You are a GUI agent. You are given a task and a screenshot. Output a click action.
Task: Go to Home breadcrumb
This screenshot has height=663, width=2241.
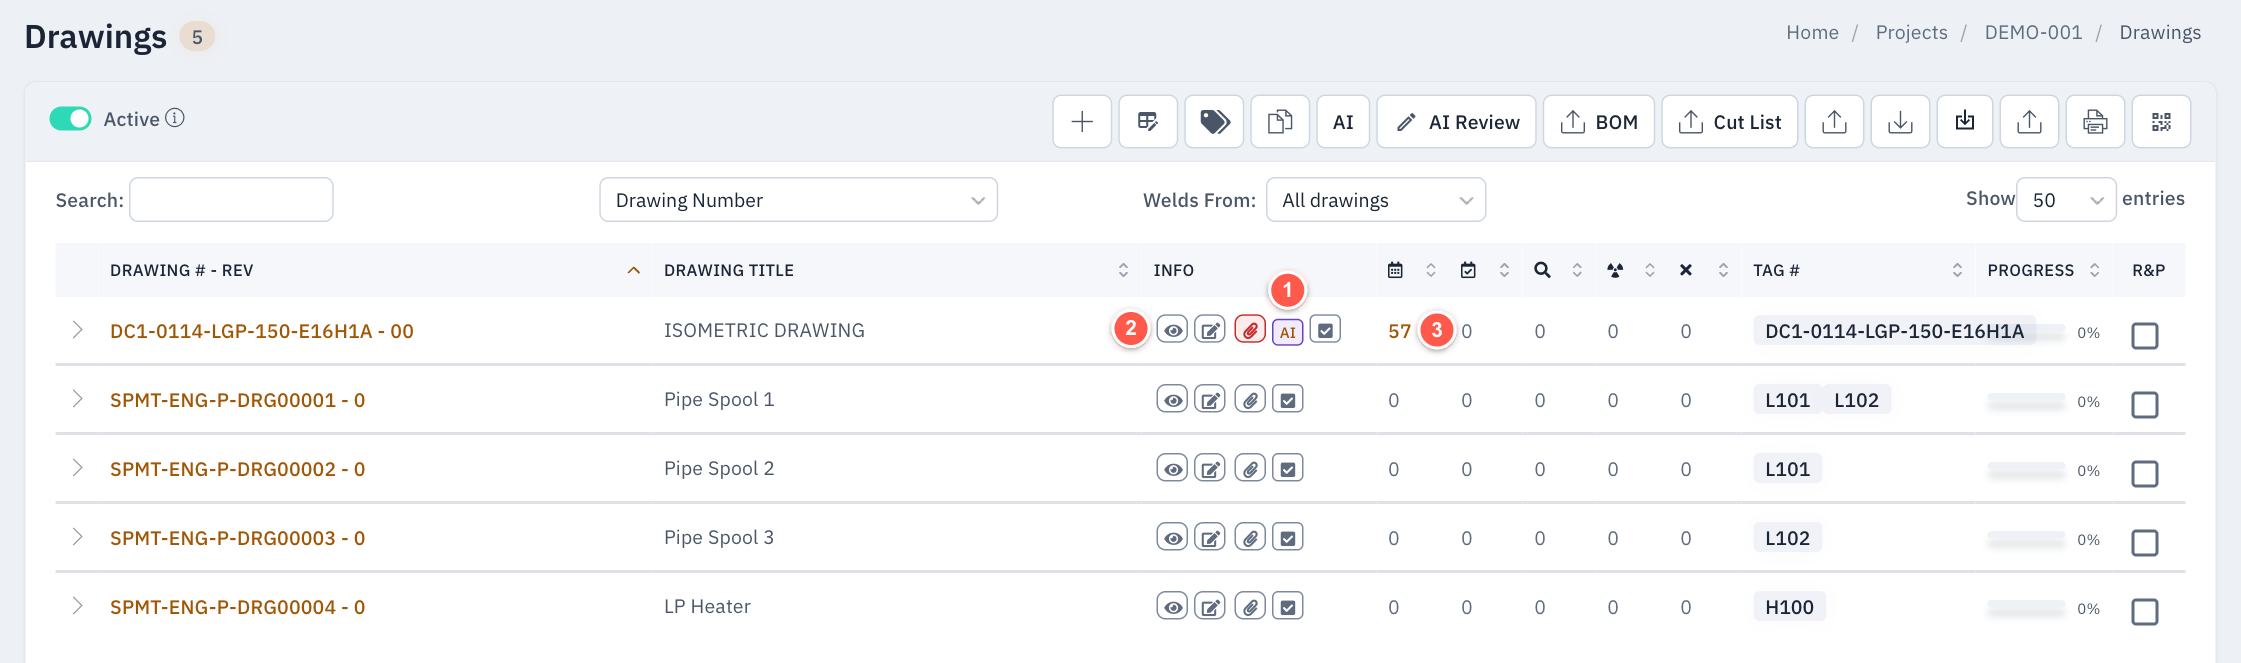[1812, 32]
